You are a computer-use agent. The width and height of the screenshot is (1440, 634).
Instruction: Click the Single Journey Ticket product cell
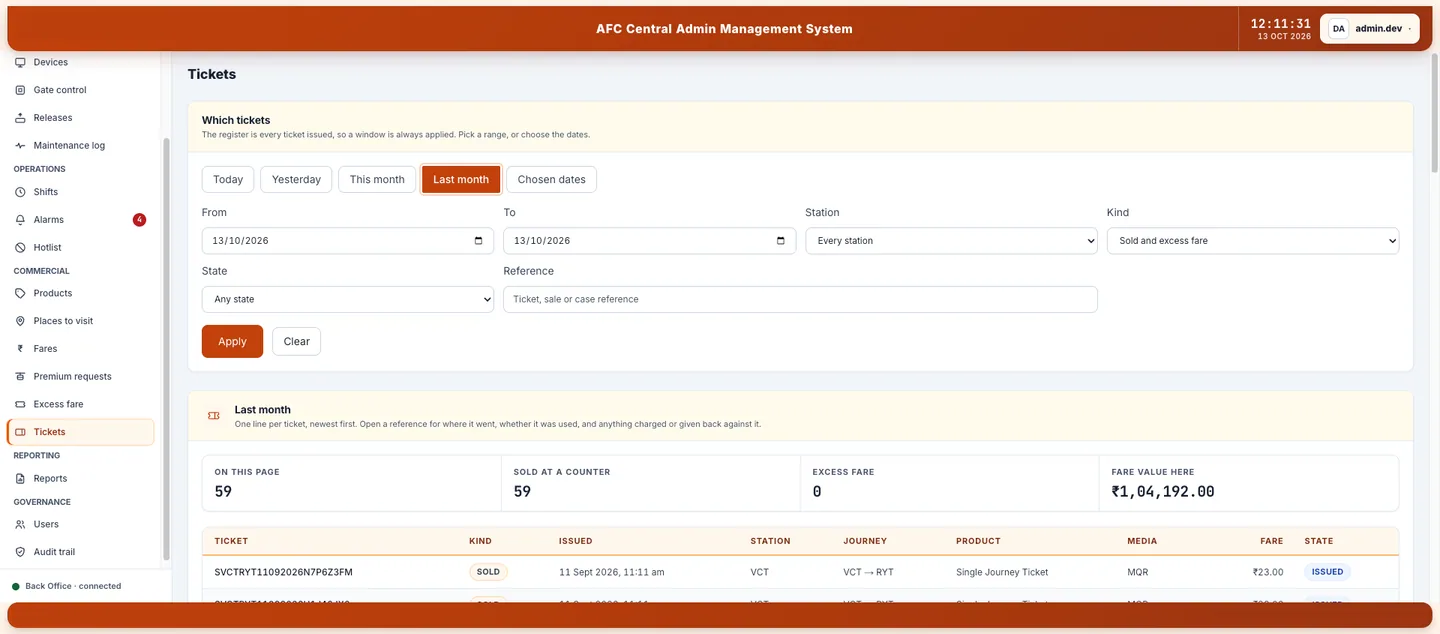point(1002,572)
